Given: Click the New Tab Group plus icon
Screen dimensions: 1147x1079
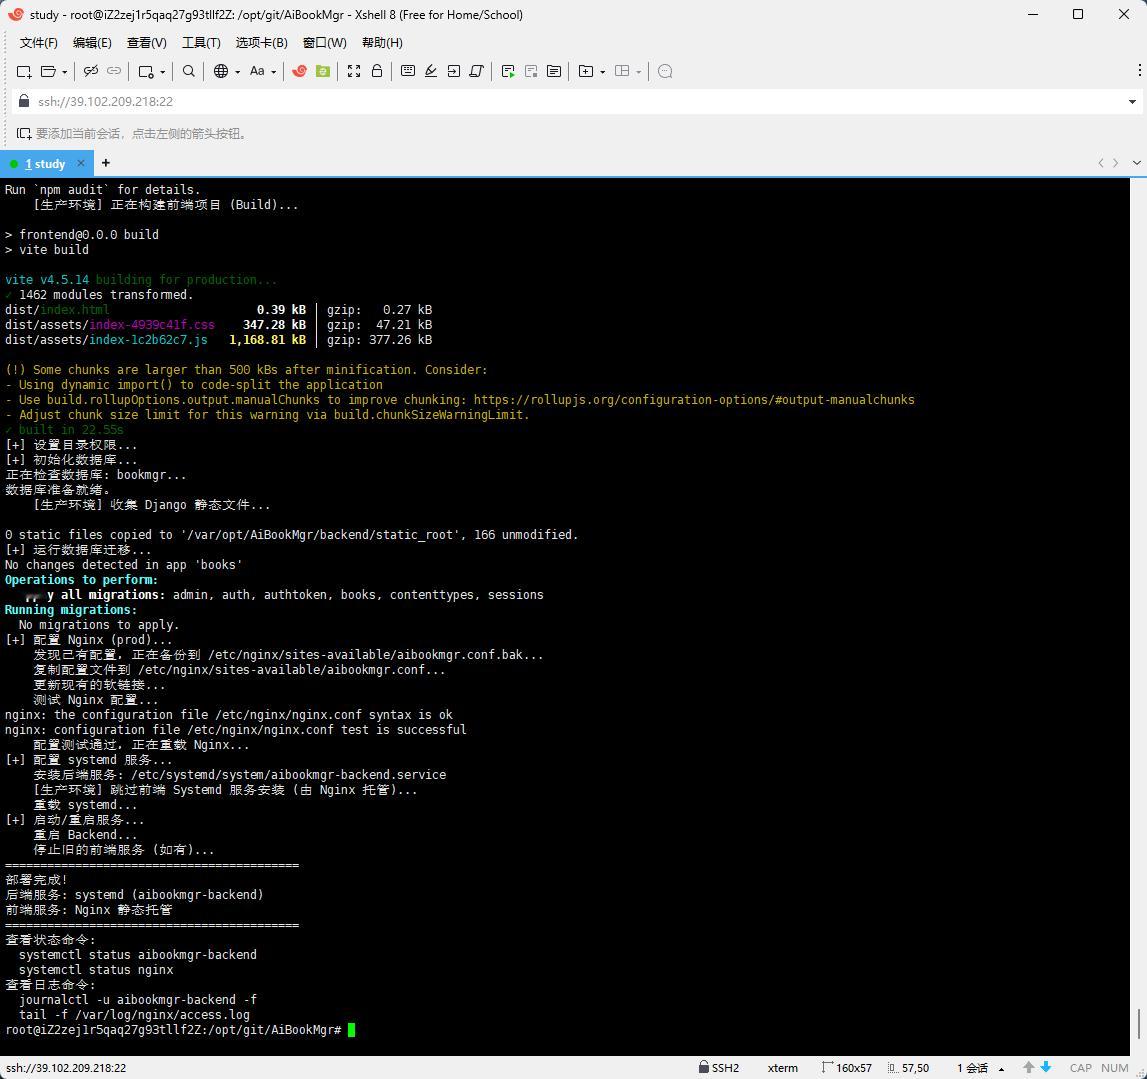Looking at the screenshot, I should click(586, 71).
